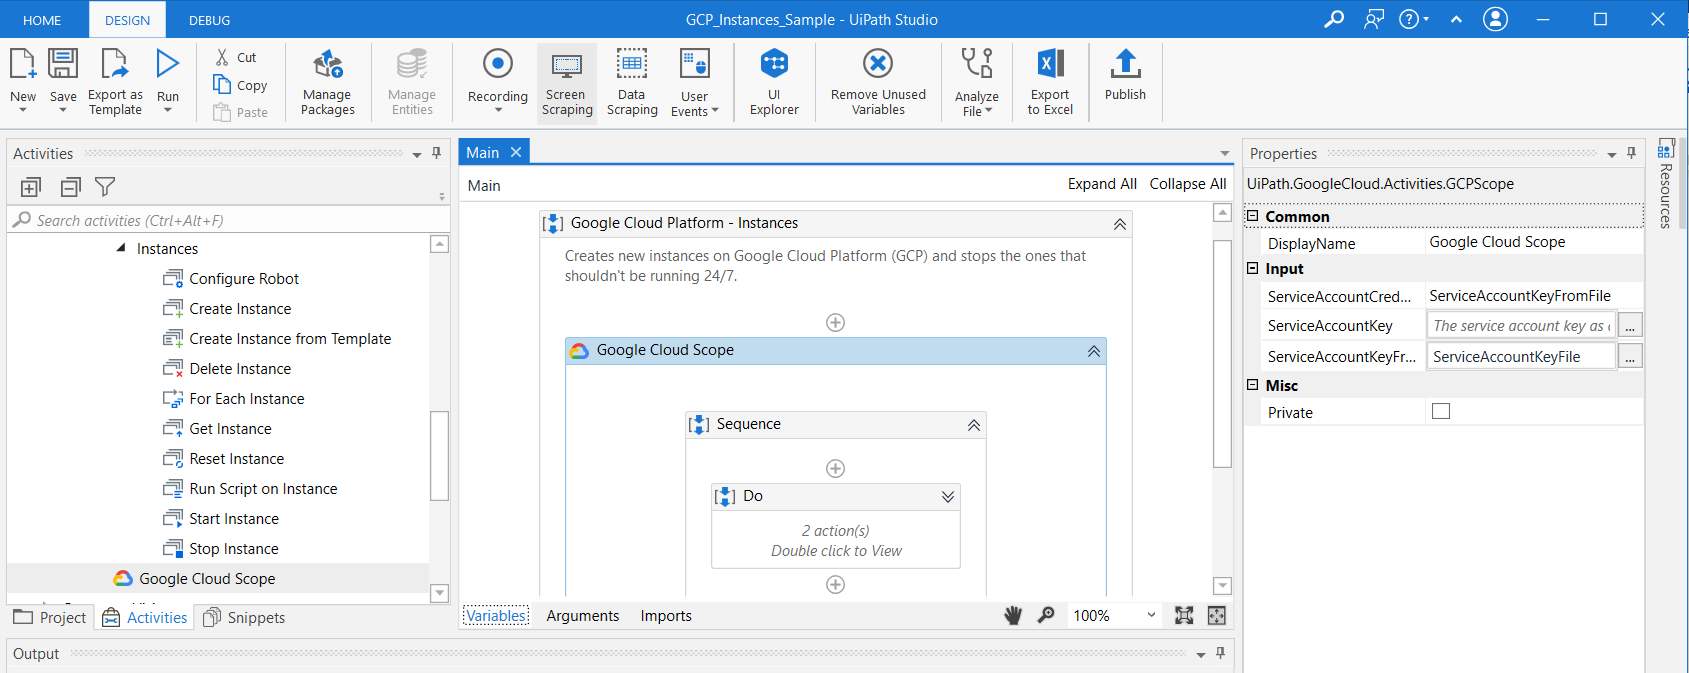Viewport: 1689px width, 673px height.
Task: Open the Imports tab
Action: point(666,616)
